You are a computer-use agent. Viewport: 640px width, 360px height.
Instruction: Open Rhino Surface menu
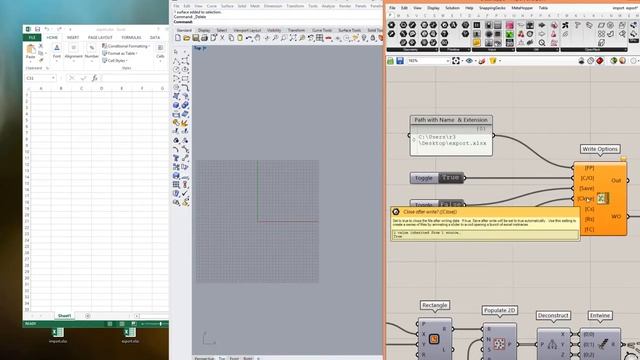click(227, 6)
